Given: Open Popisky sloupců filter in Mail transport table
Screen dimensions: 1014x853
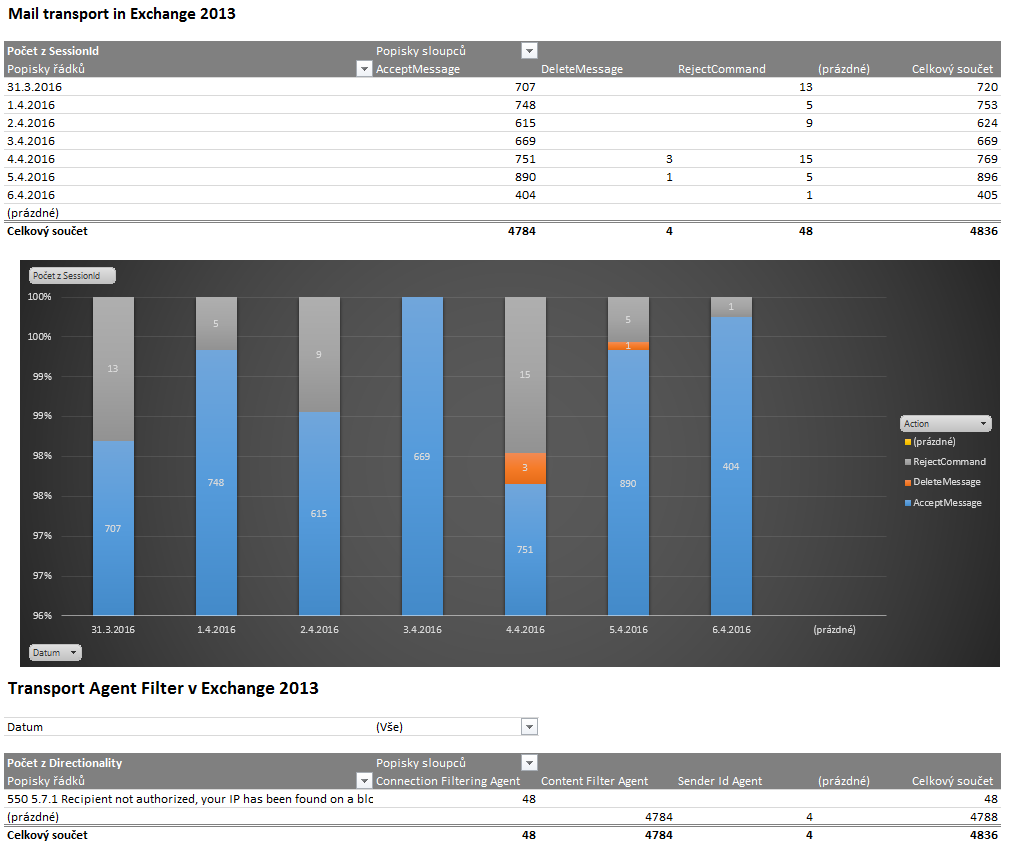Looking at the screenshot, I should coord(529,50).
